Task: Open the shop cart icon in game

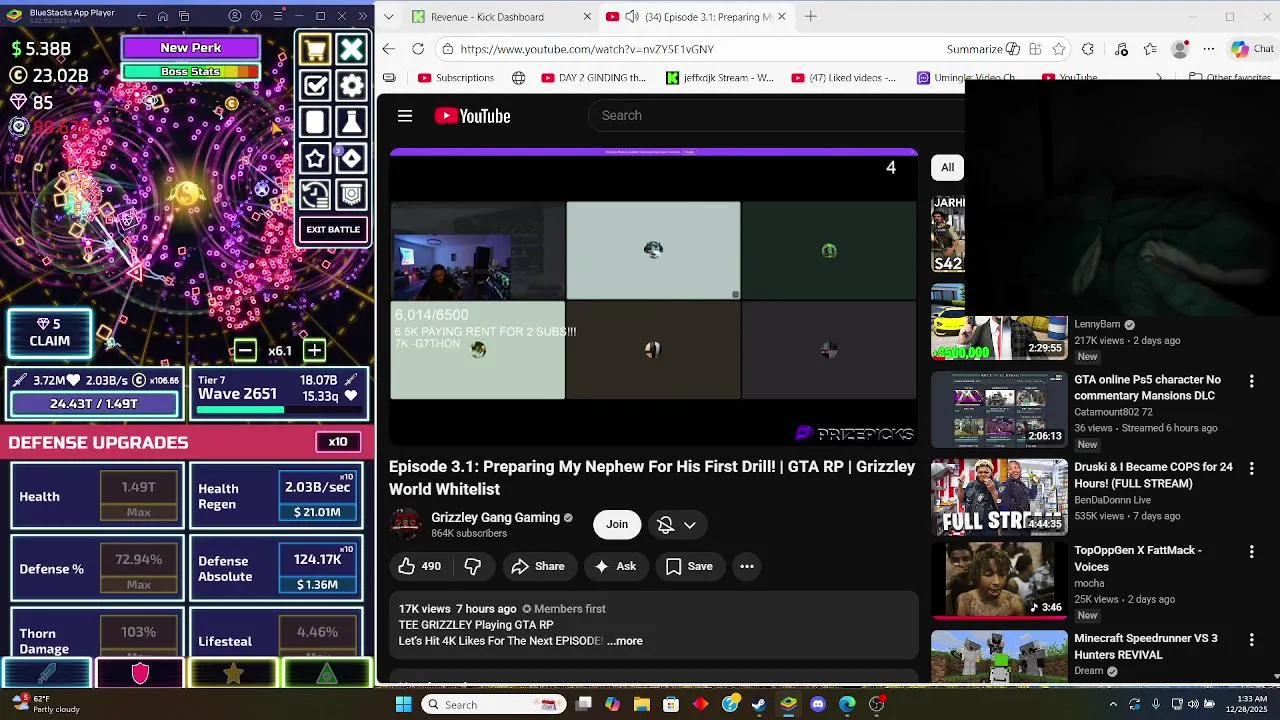Action: click(x=315, y=49)
